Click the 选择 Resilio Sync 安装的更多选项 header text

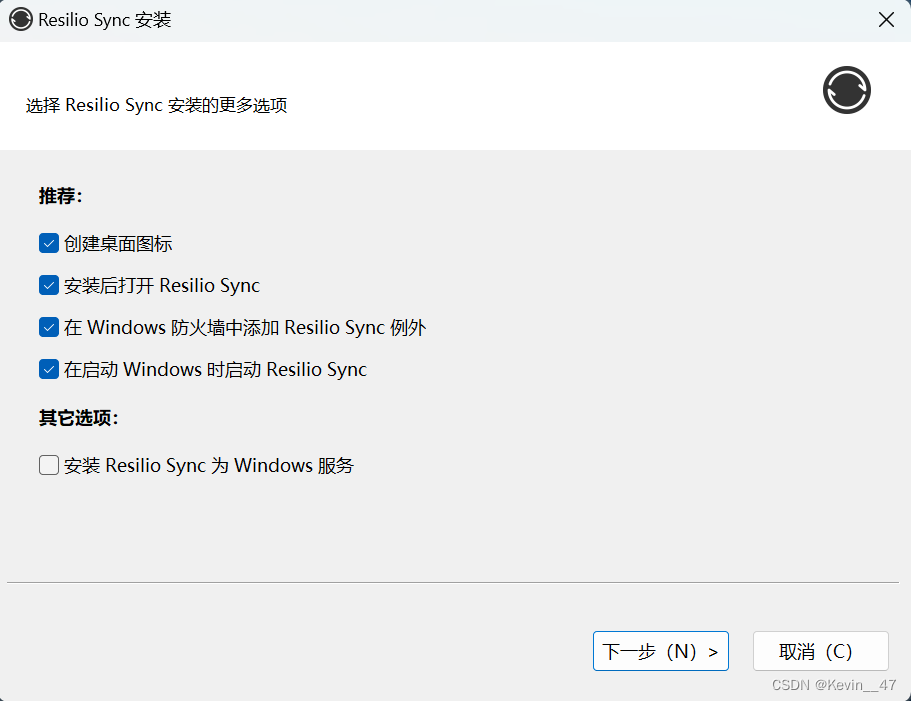point(157,105)
